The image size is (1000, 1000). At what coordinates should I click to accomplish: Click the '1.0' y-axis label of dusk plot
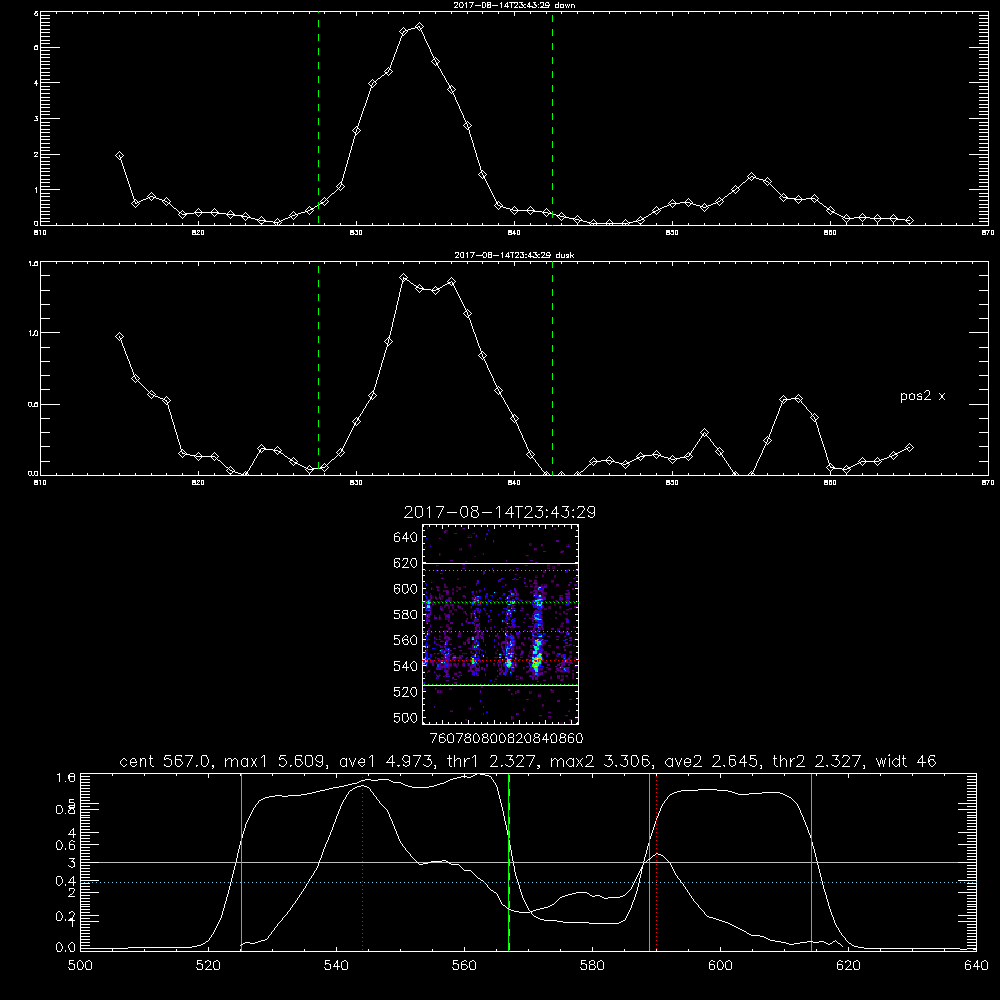tap(34, 333)
